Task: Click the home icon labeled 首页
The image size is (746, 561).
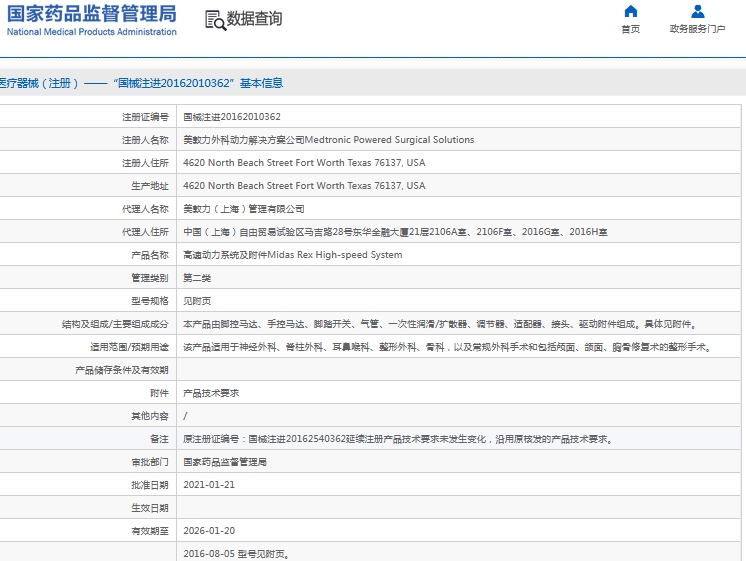Action: (630, 11)
